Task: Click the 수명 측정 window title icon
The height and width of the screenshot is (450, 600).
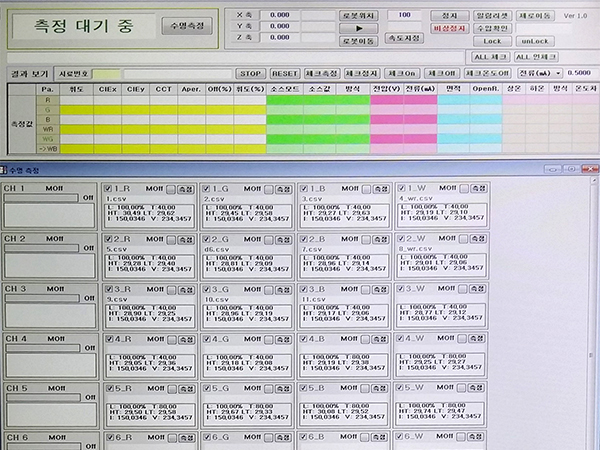Action: coord(3,170)
